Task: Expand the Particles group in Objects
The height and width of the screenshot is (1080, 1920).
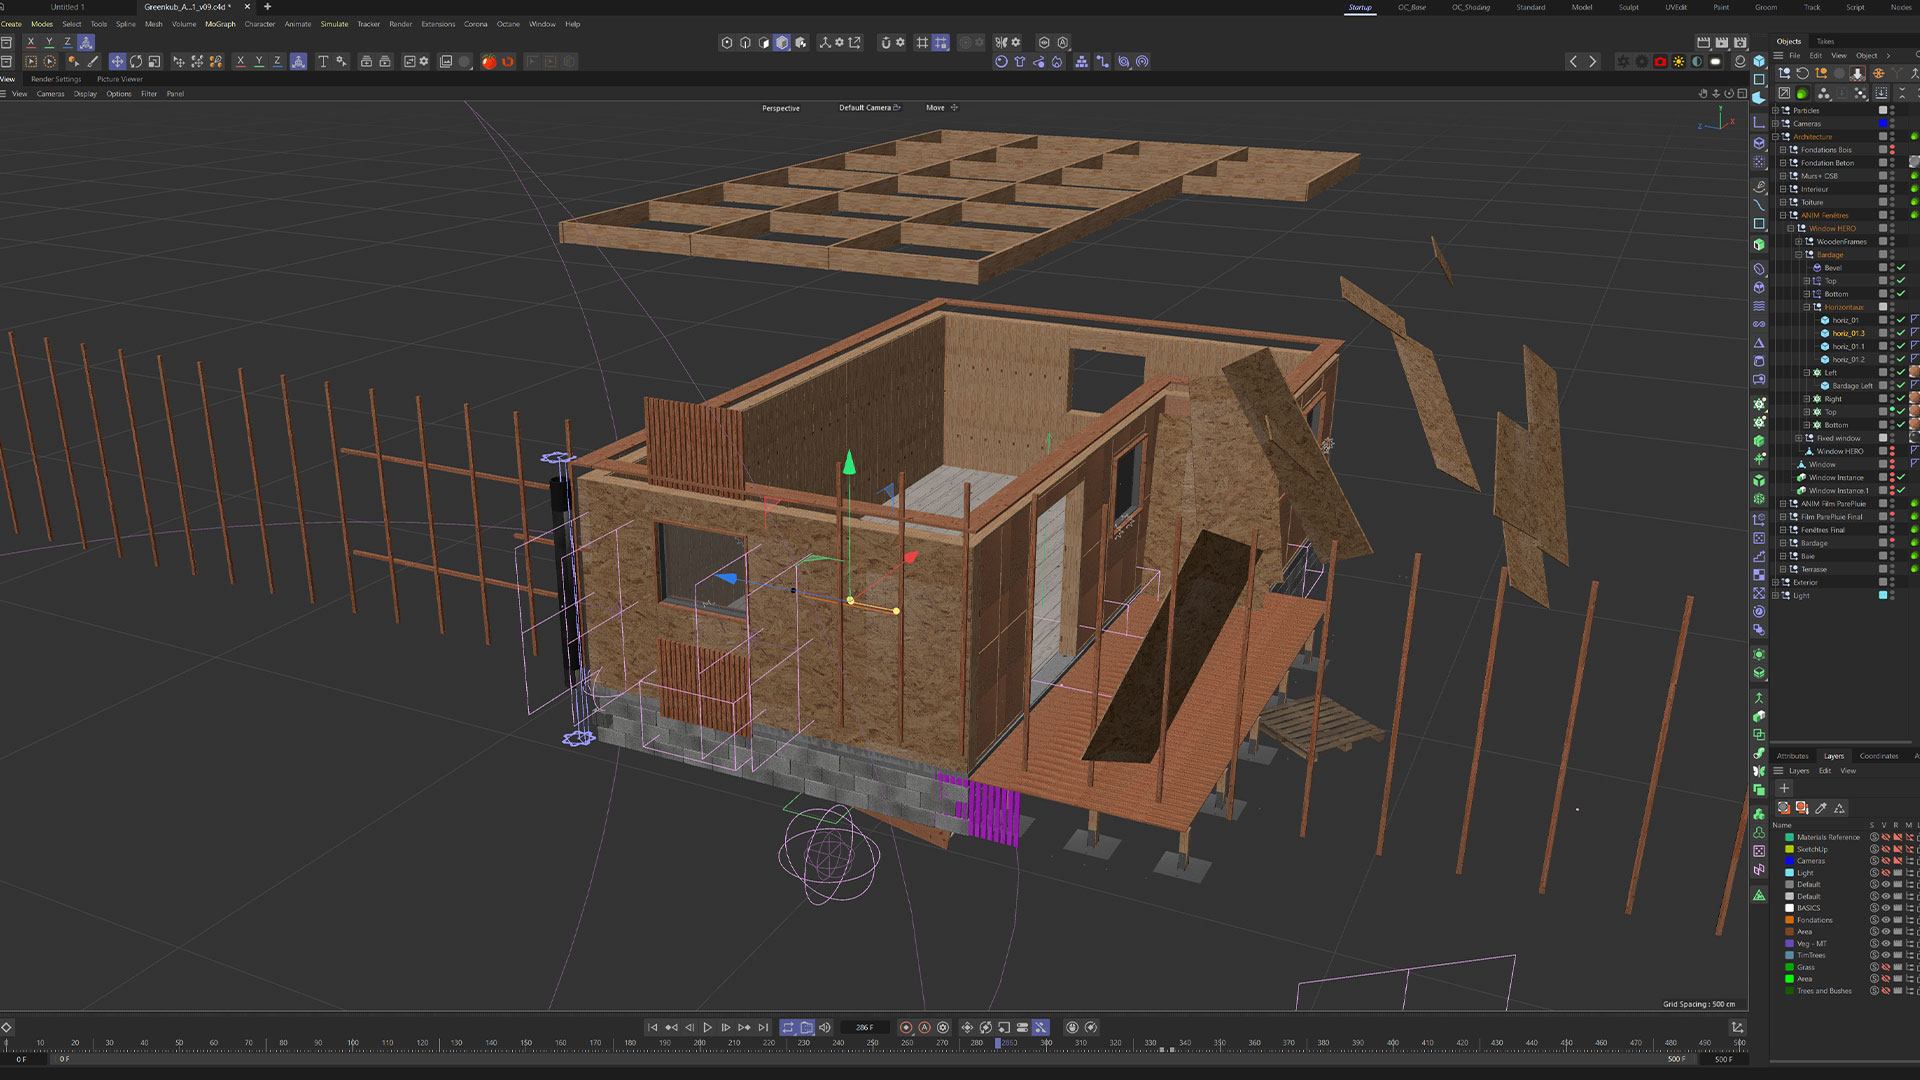Action: pyautogui.click(x=1776, y=111)
